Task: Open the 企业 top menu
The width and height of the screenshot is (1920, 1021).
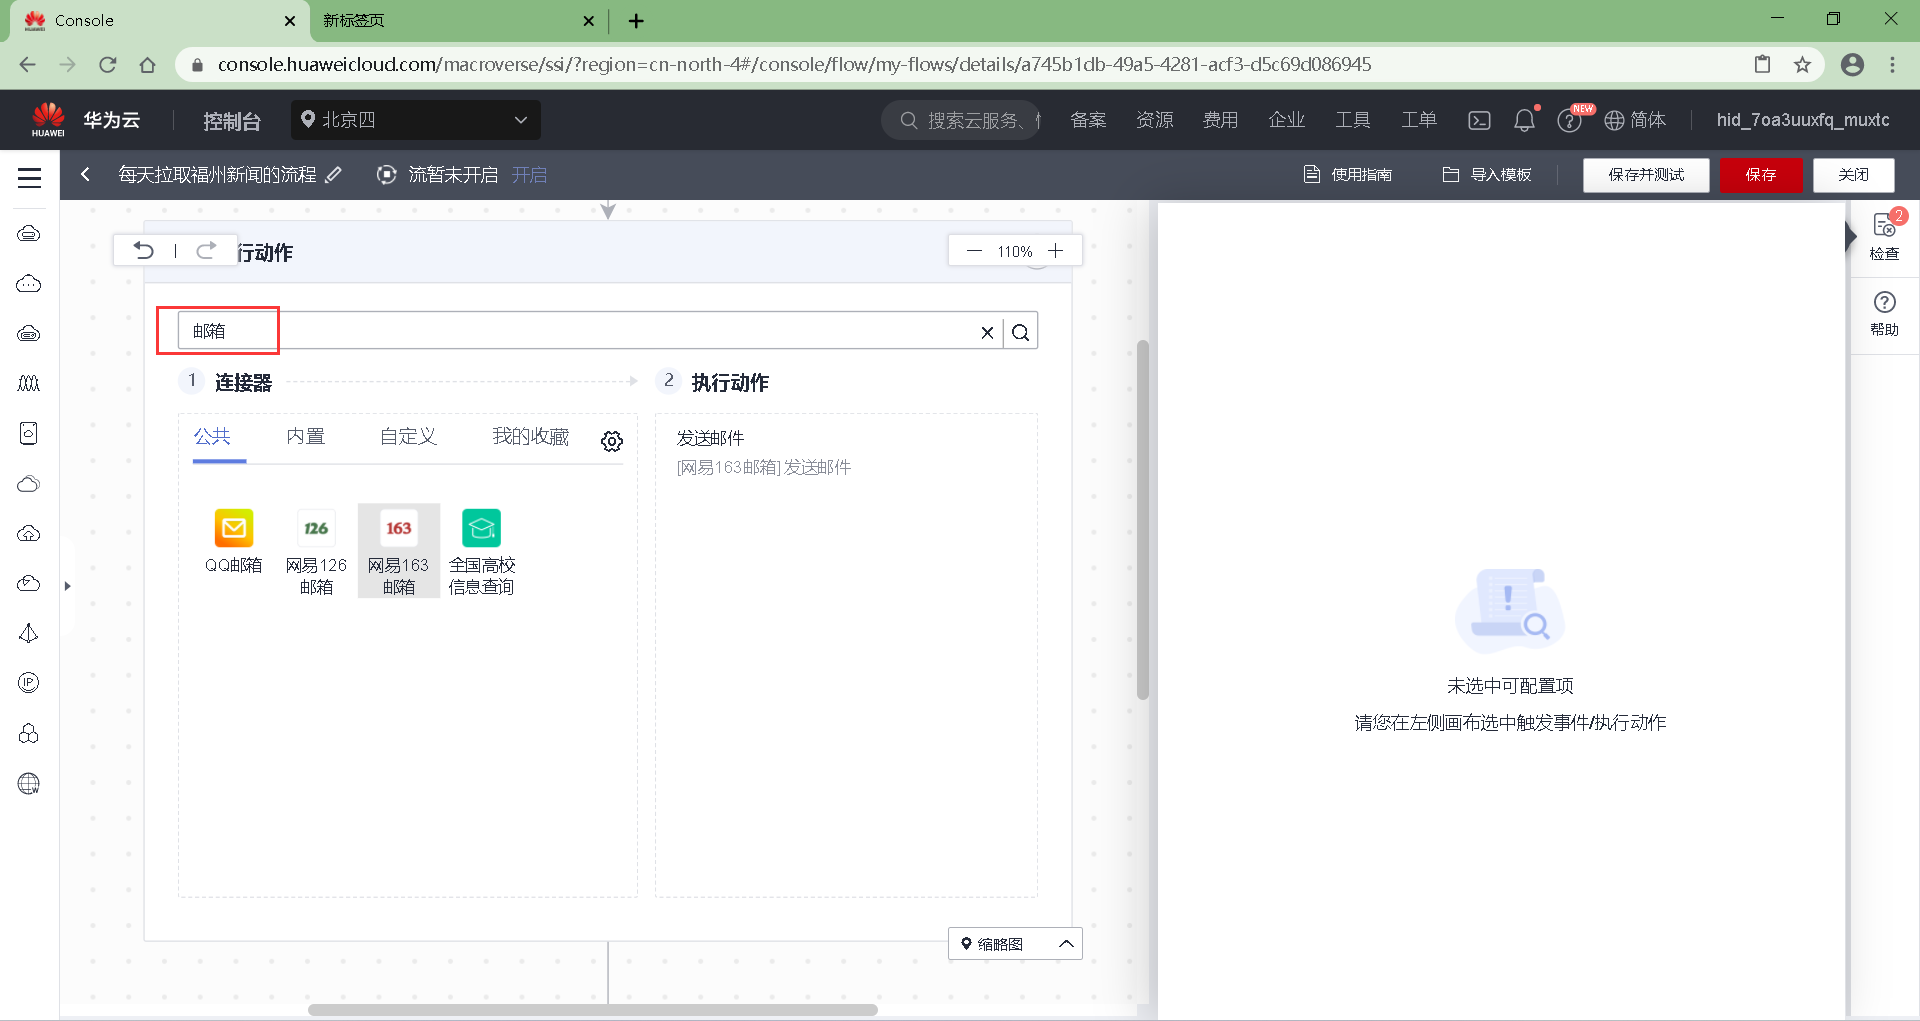Action: pos(1286,120)
